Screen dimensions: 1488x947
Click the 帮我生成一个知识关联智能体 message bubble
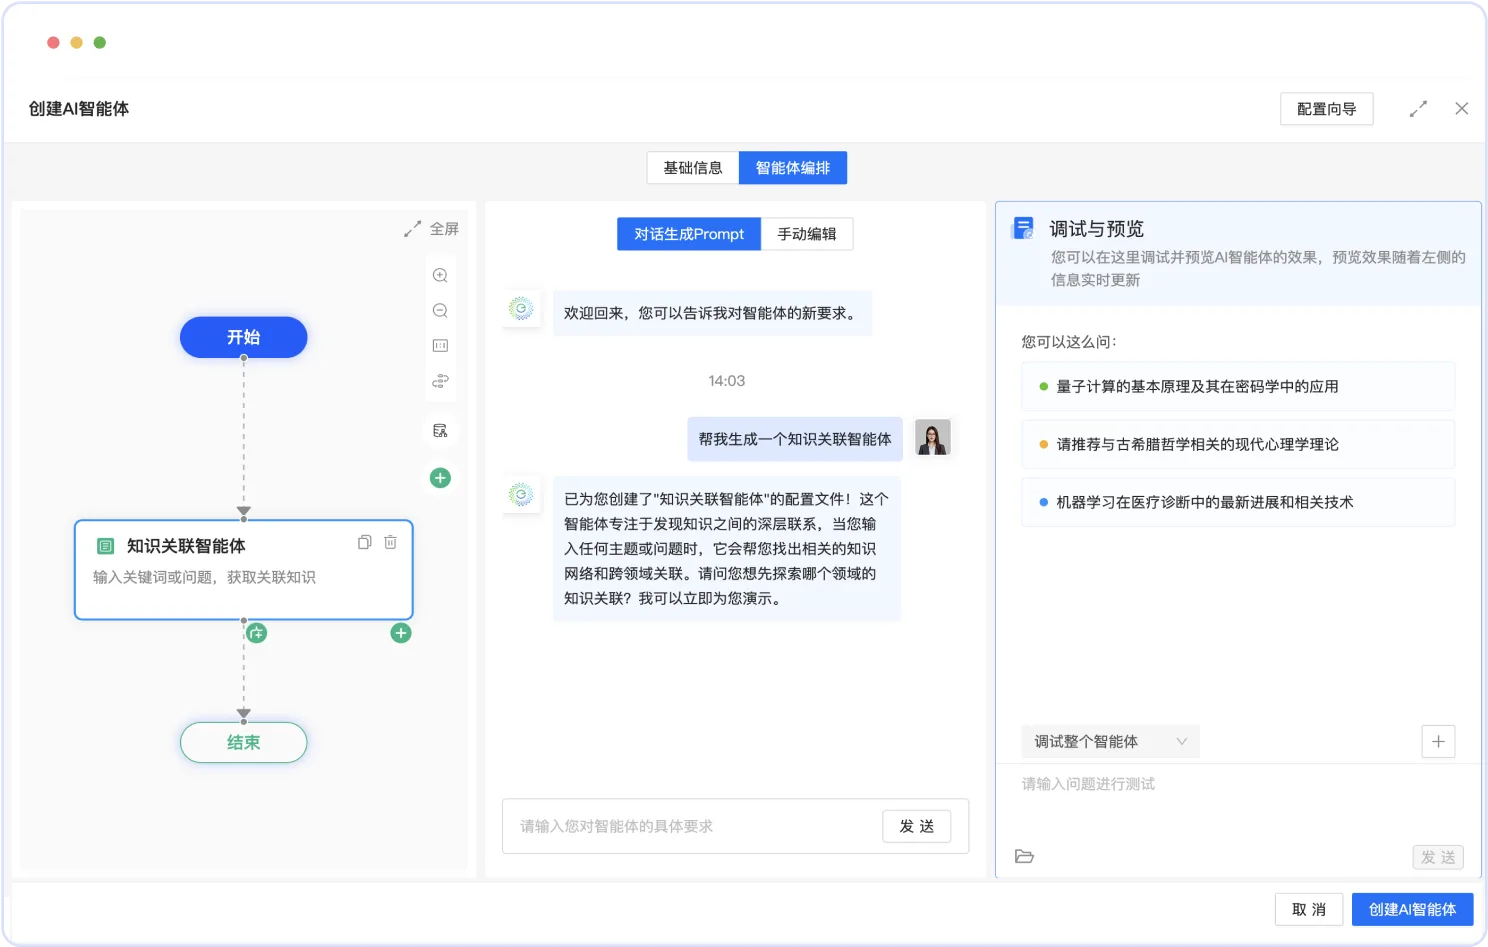(x=795, y=439)
